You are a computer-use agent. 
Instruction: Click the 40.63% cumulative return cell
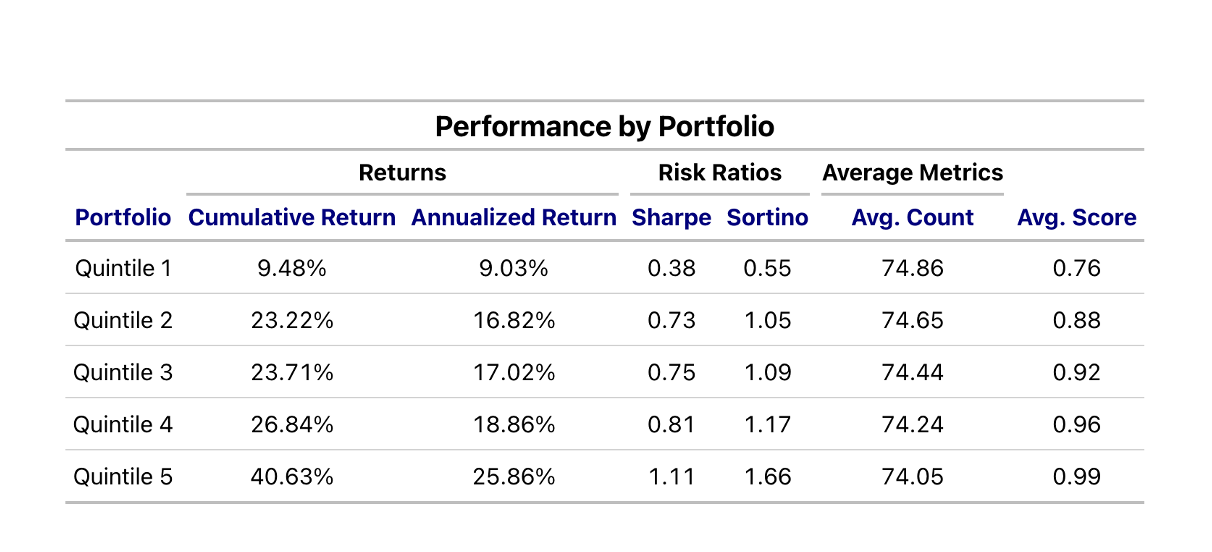292,476
